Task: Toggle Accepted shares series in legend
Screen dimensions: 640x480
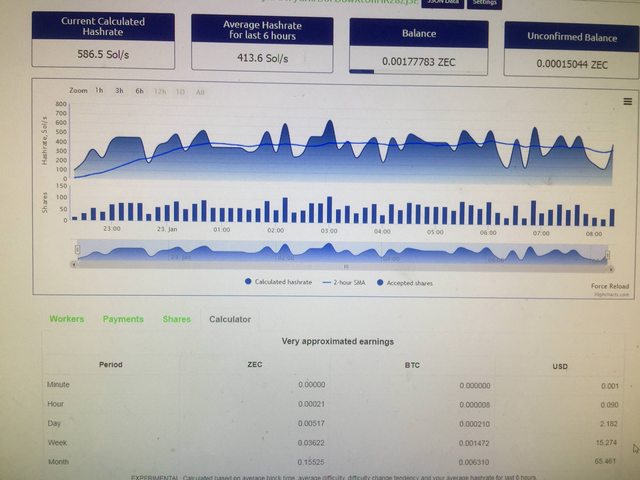Action: click(404, 283)
